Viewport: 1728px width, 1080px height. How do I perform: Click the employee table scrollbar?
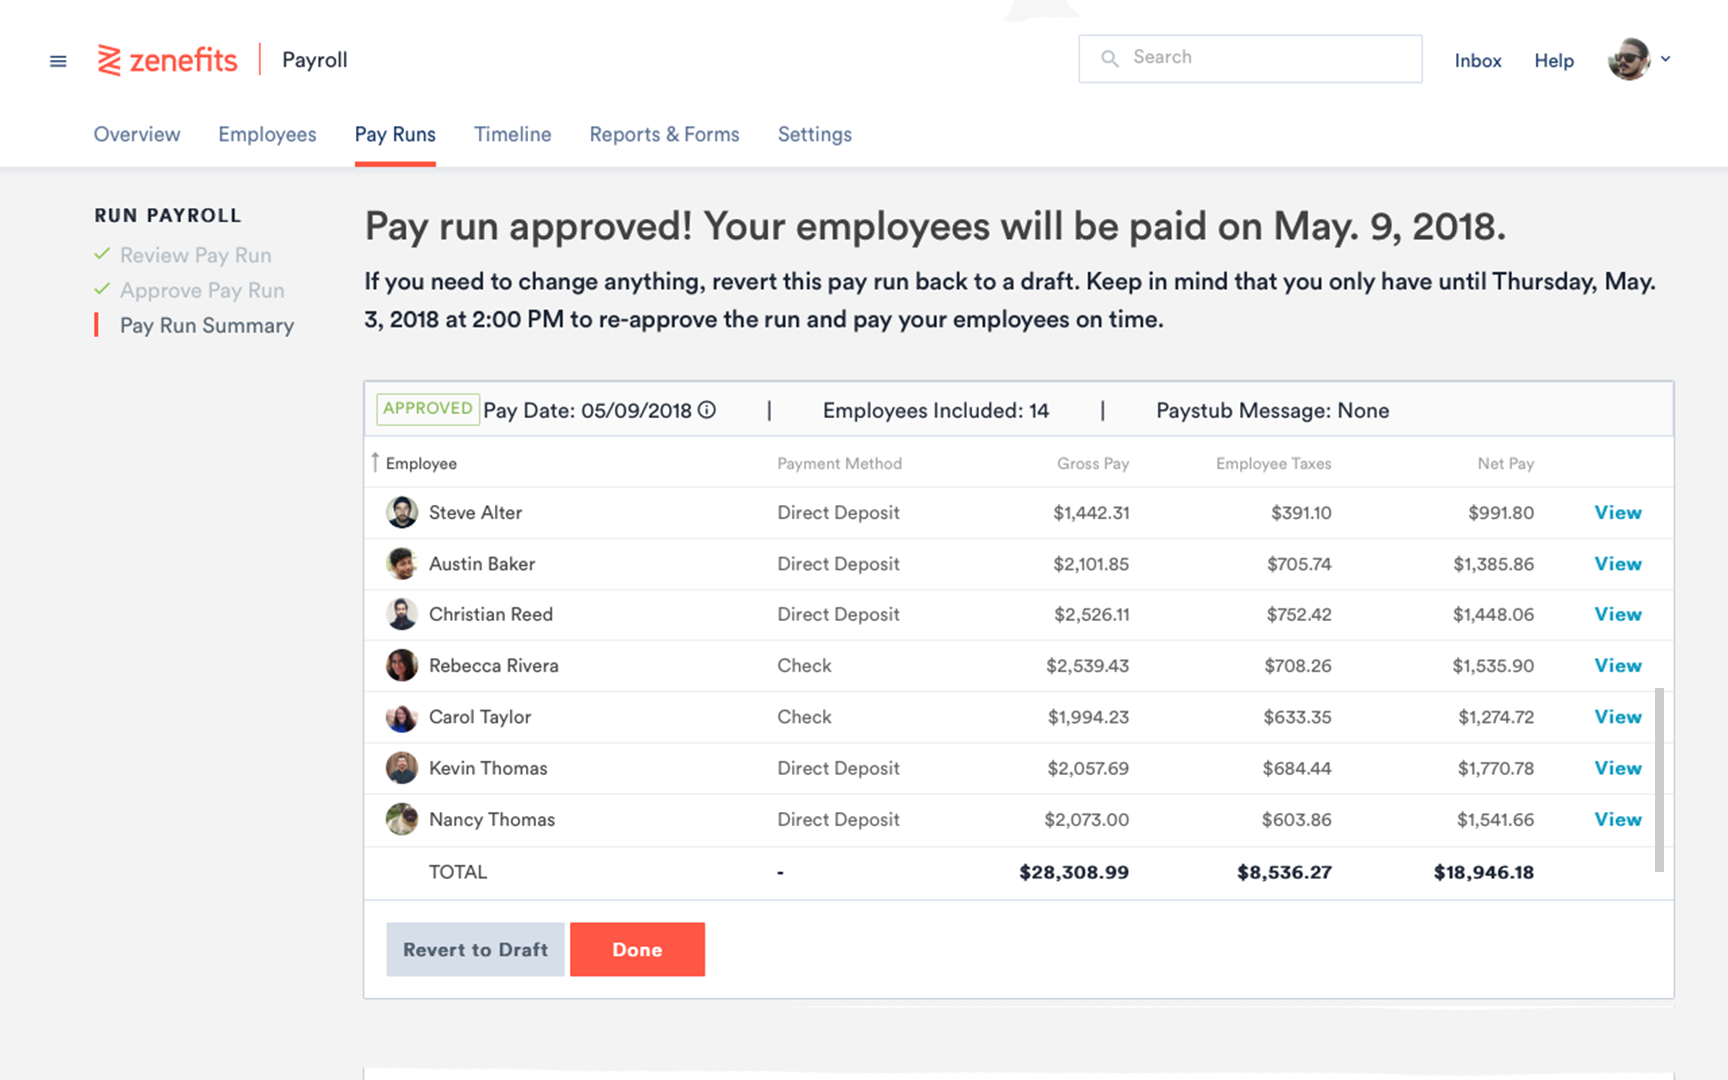pos(1659,778)
